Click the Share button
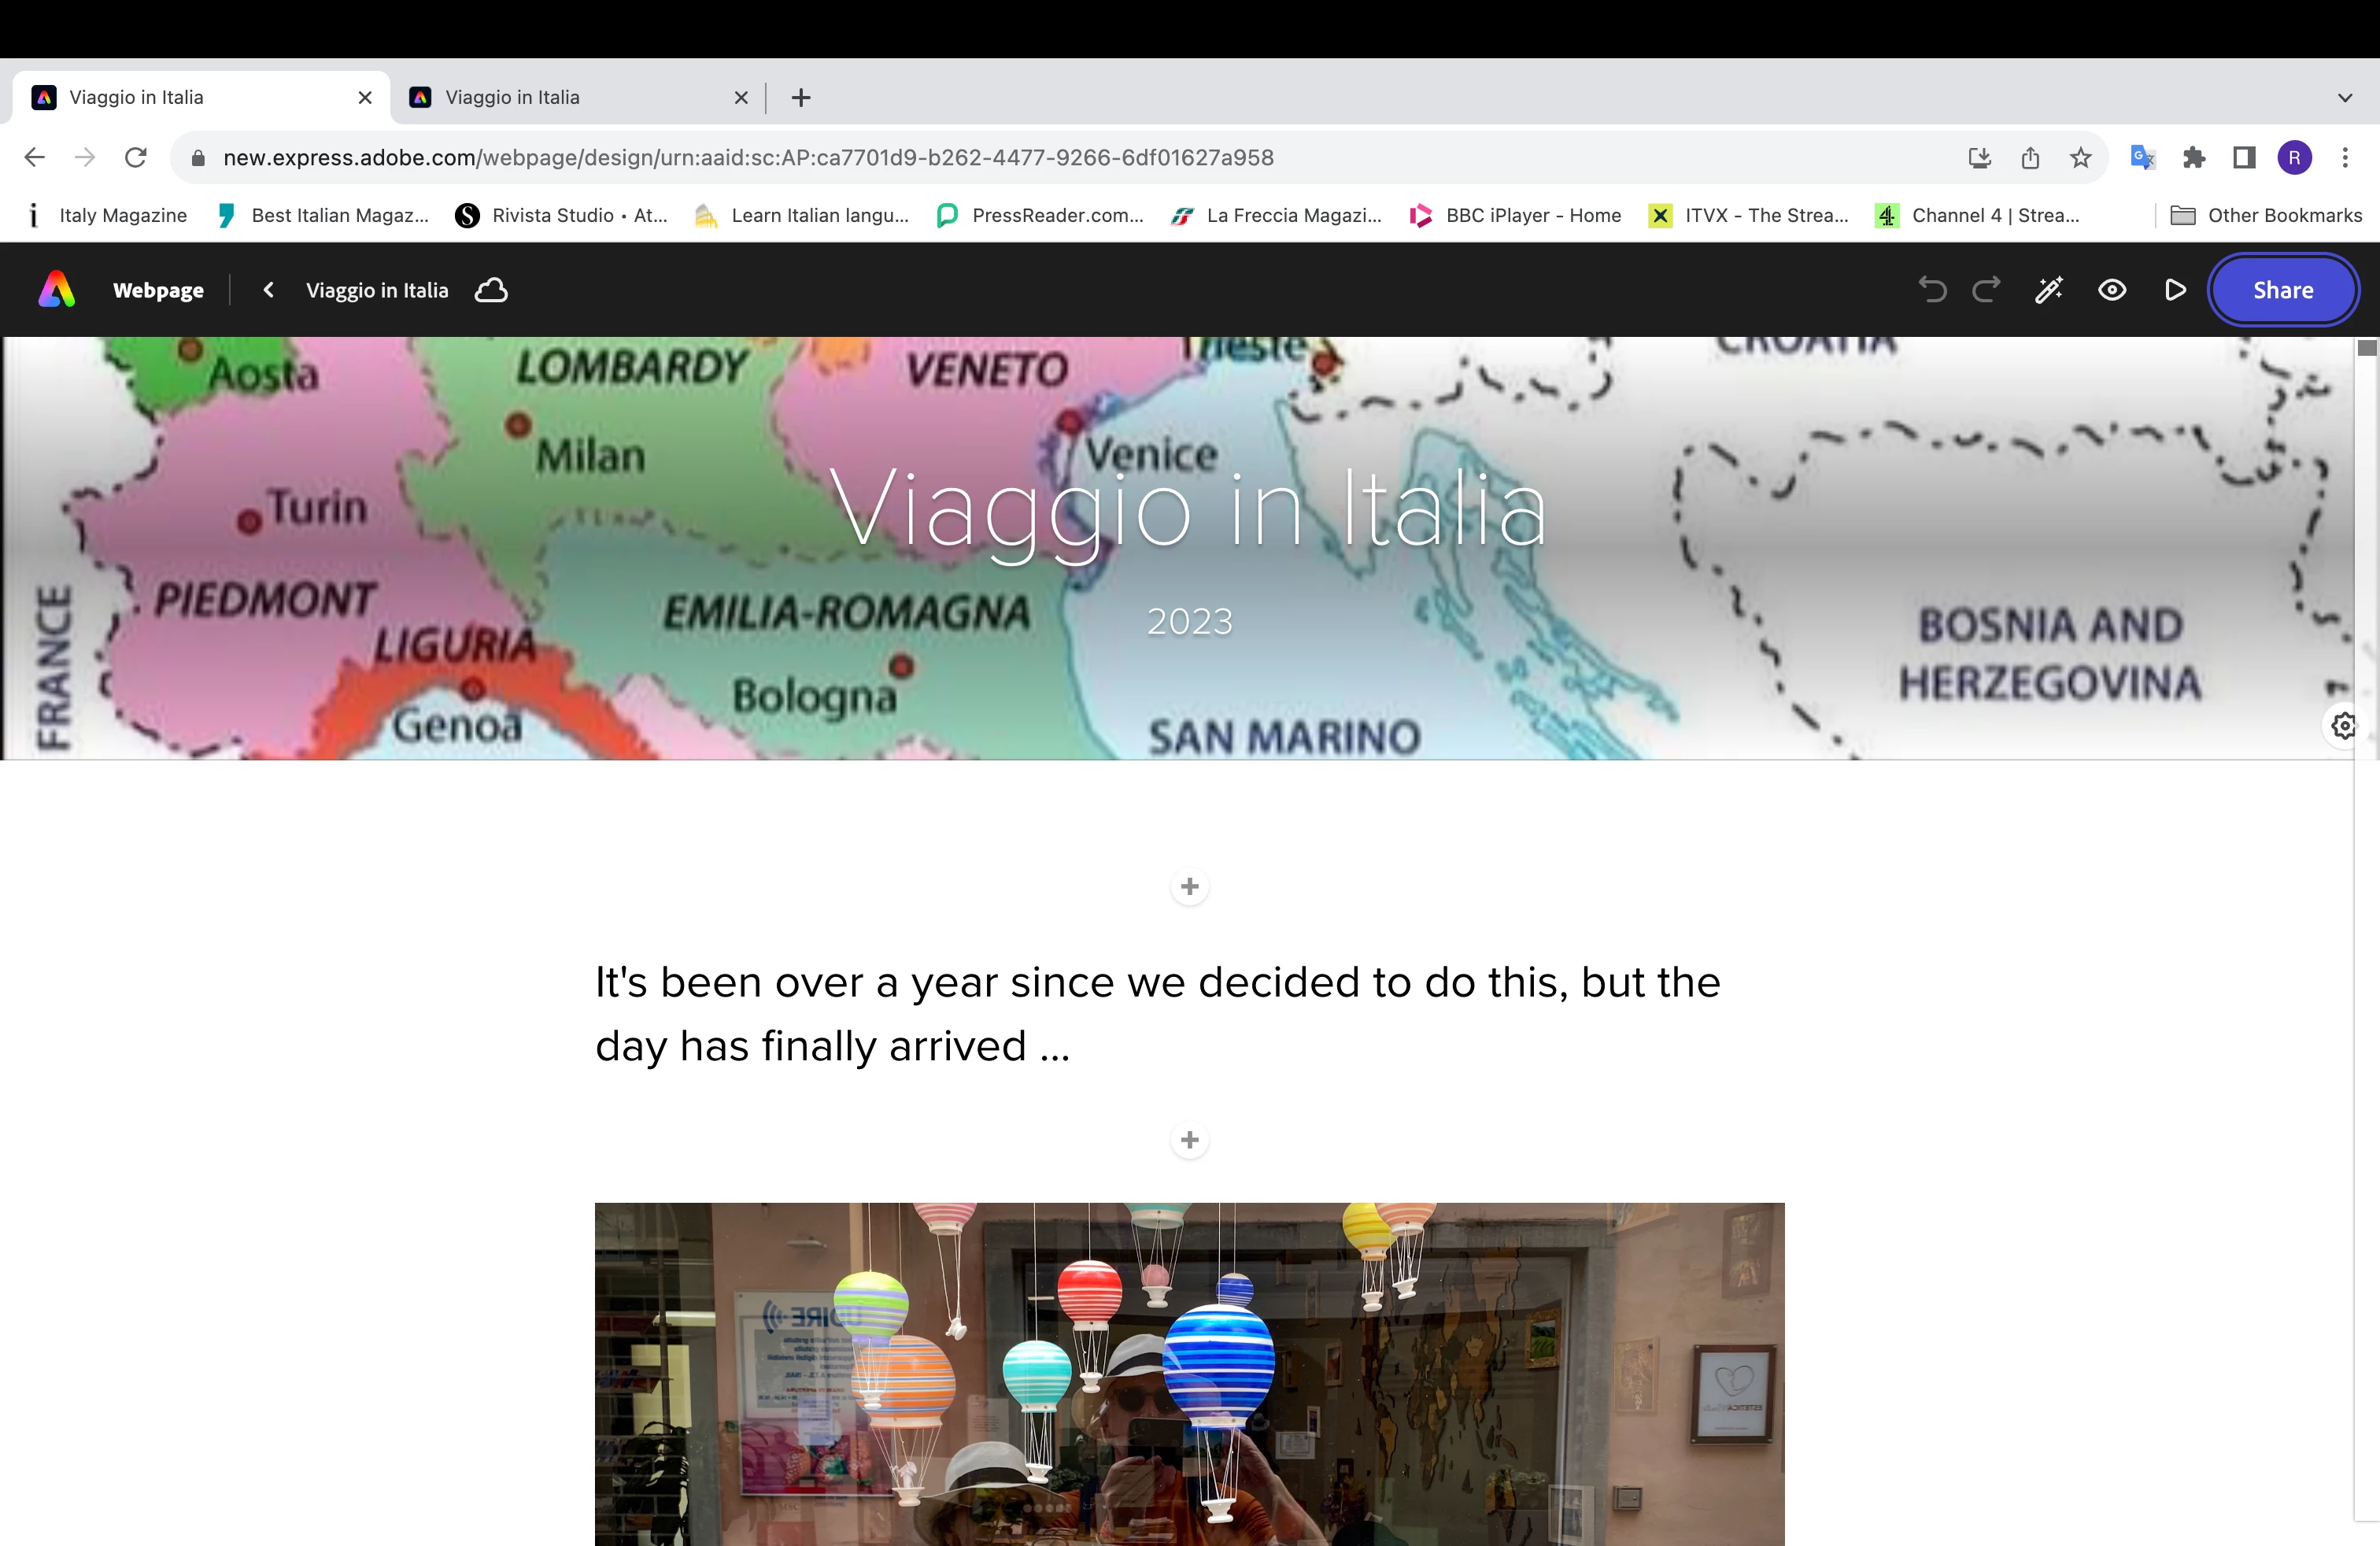The width and height of the screenshot is (2380, 1546). [2283, 290]
